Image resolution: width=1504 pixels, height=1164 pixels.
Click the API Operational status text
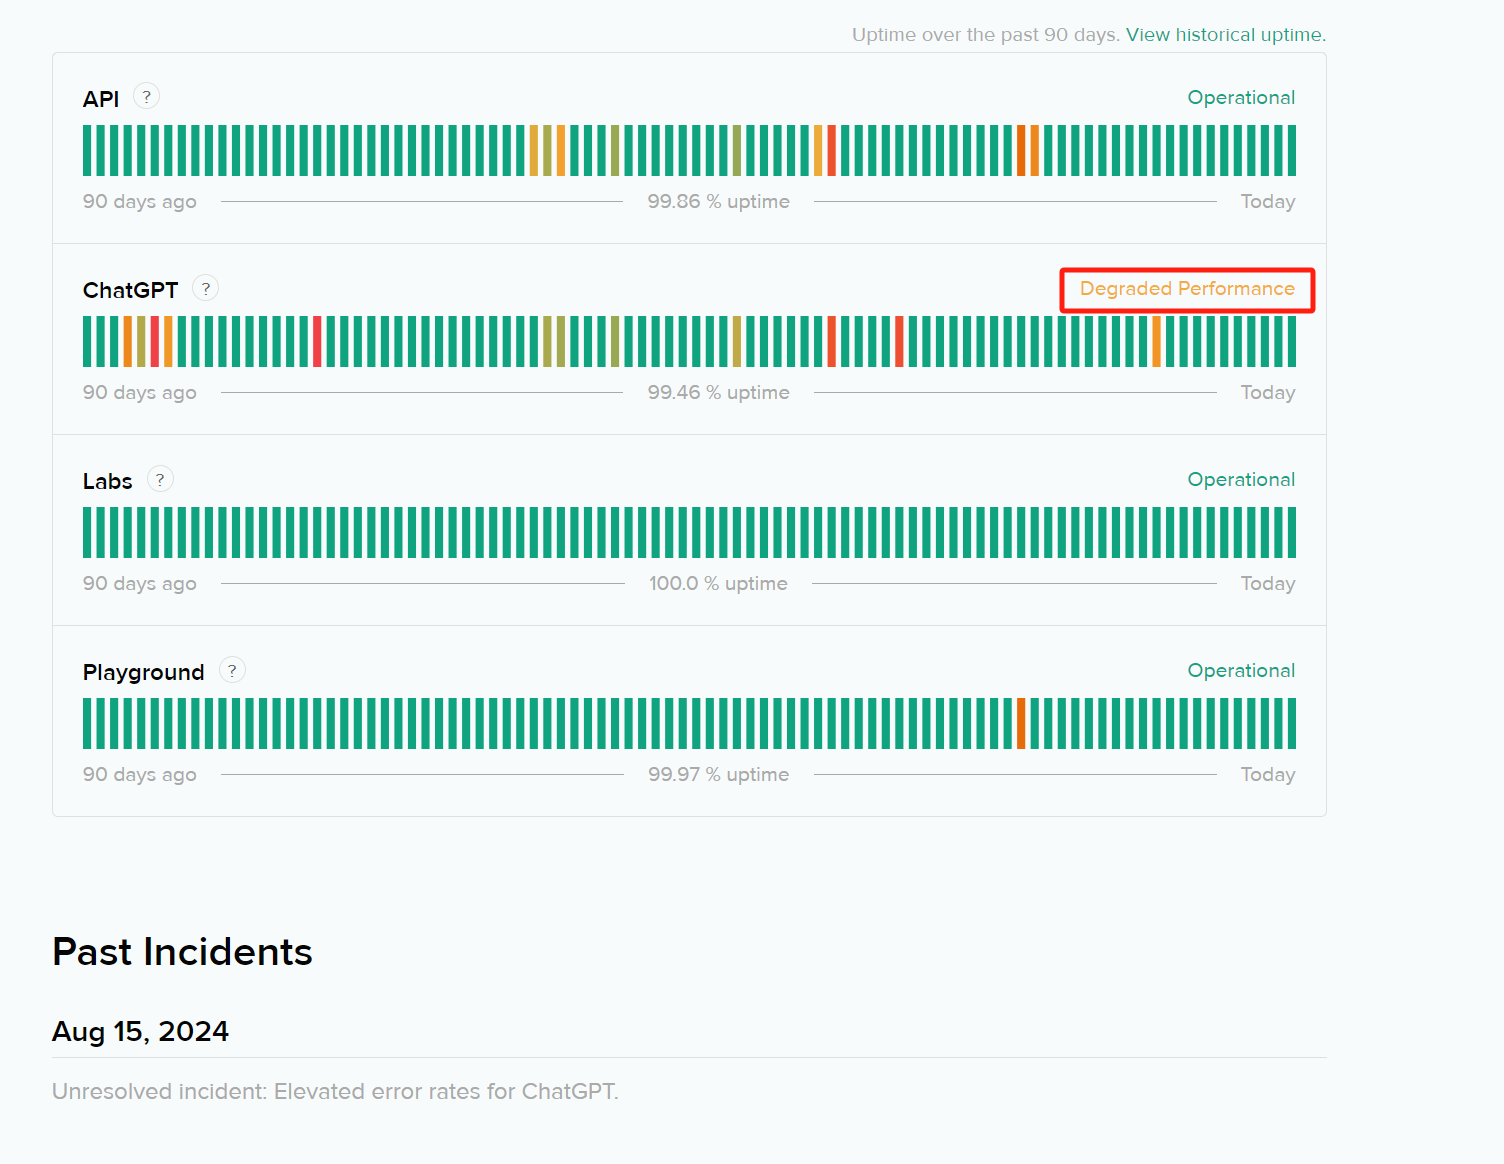1241,98
